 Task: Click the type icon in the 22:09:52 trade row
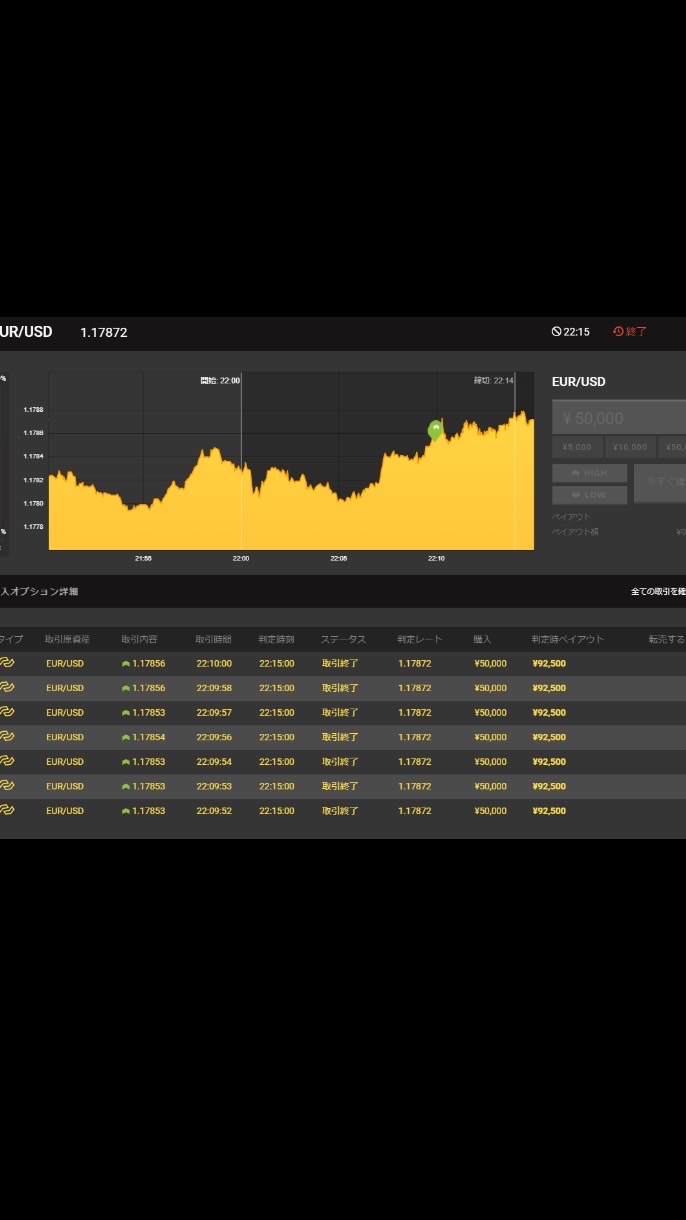[x=7, y=810]
